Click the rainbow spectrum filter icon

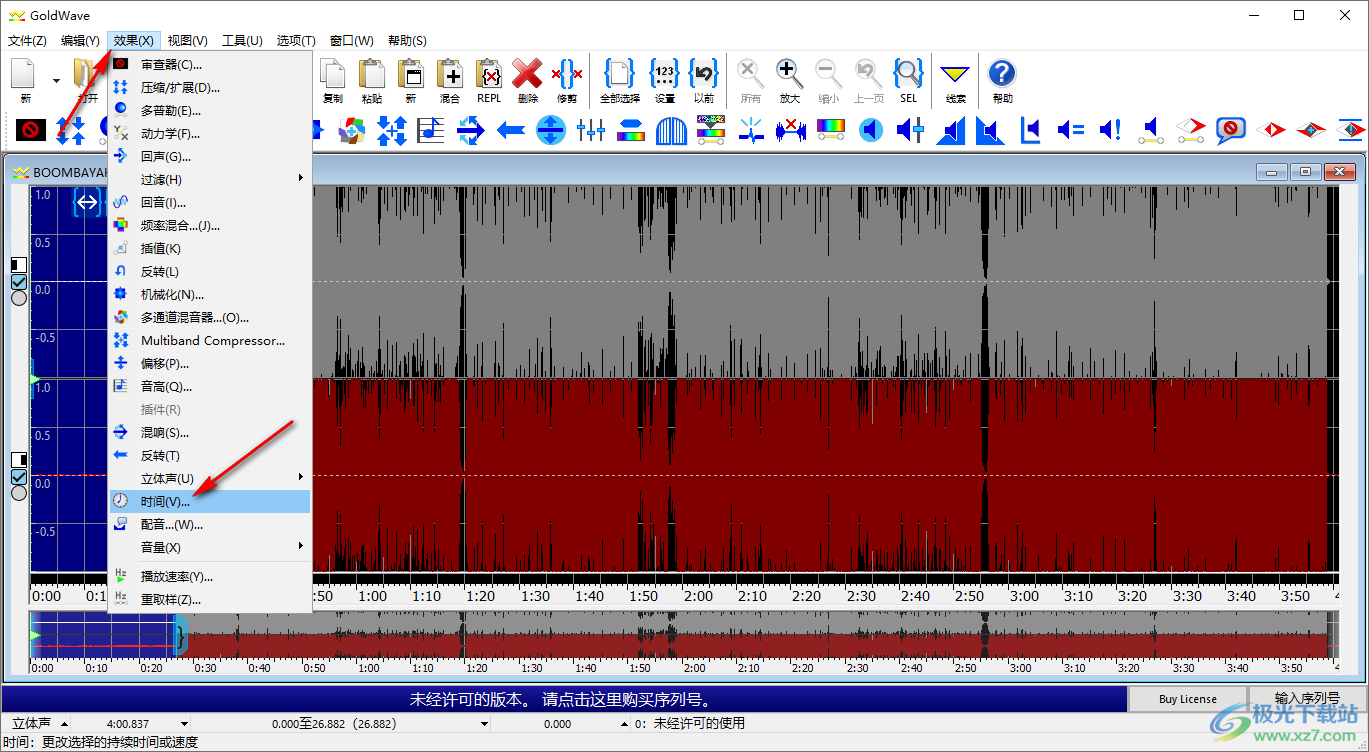(x=831, y=130)
